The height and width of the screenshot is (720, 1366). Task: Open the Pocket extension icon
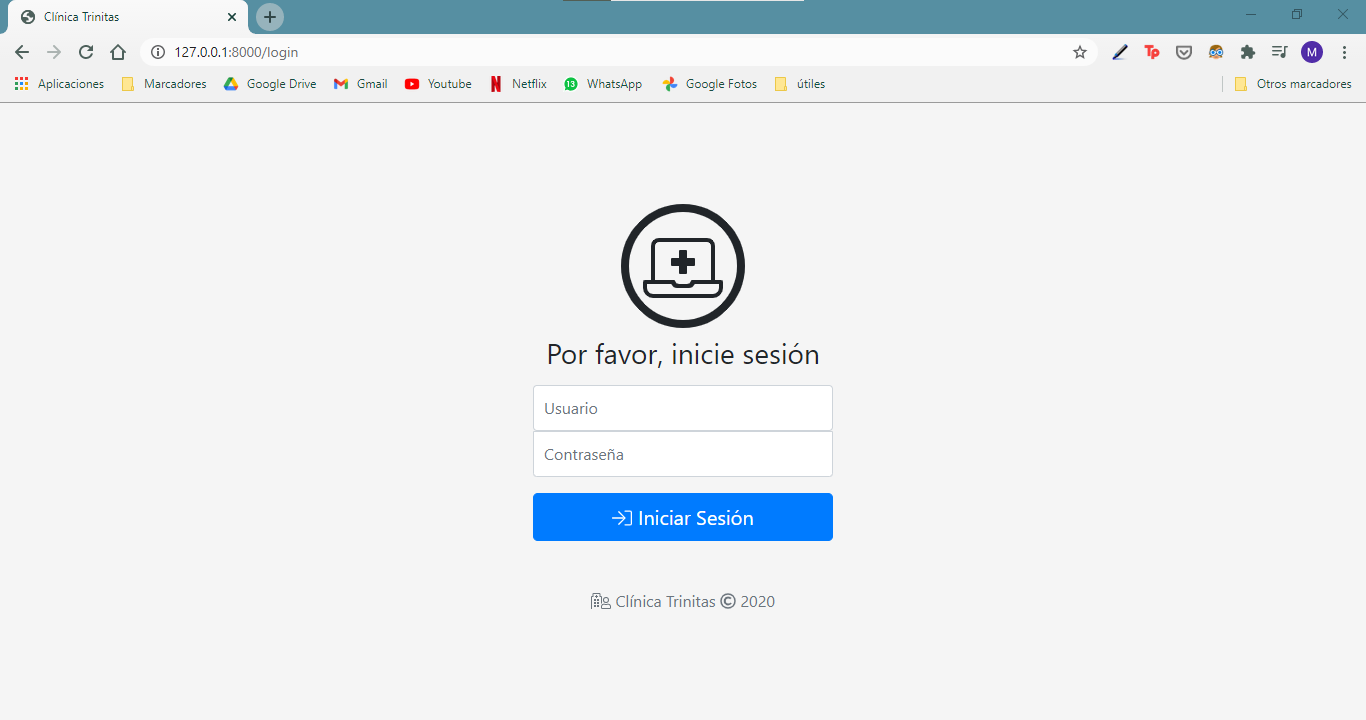1184,52
